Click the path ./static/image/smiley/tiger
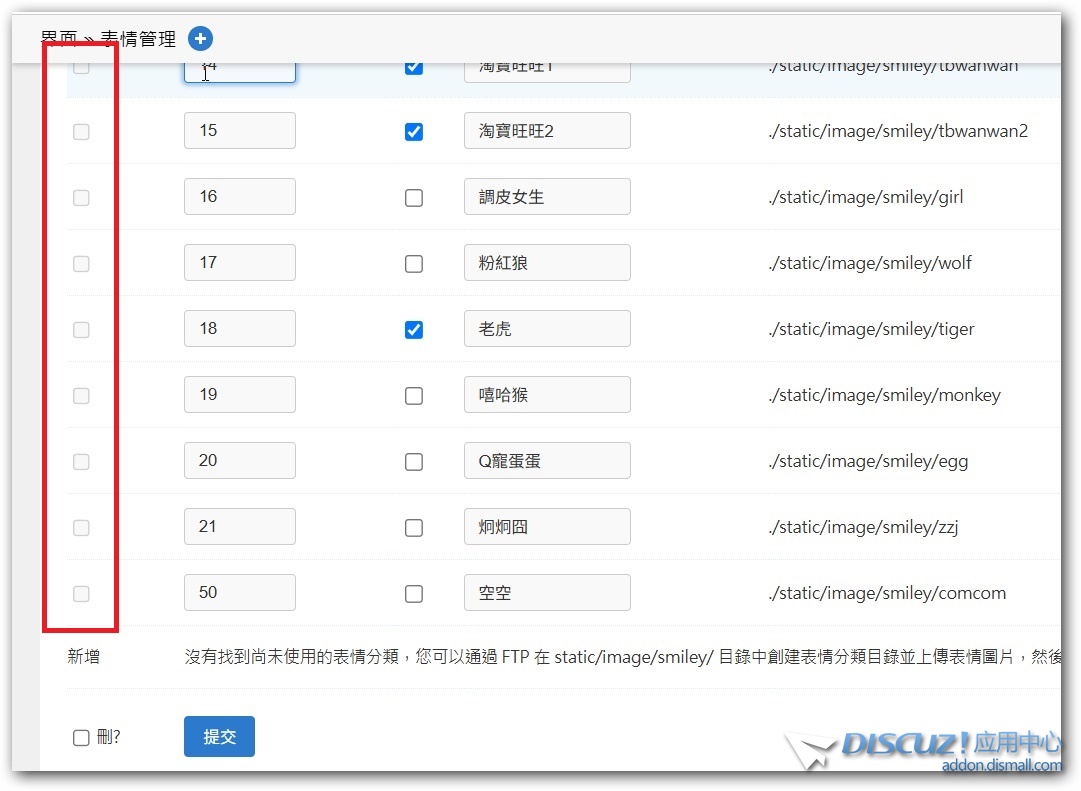Screen dimensions: 1081x791 [871, 329]
